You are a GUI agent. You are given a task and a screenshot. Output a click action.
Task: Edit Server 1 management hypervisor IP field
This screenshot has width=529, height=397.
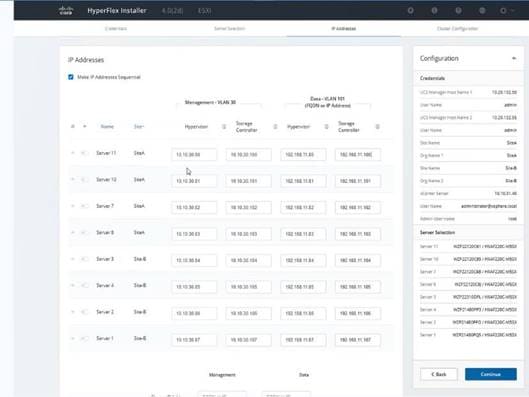194,340
